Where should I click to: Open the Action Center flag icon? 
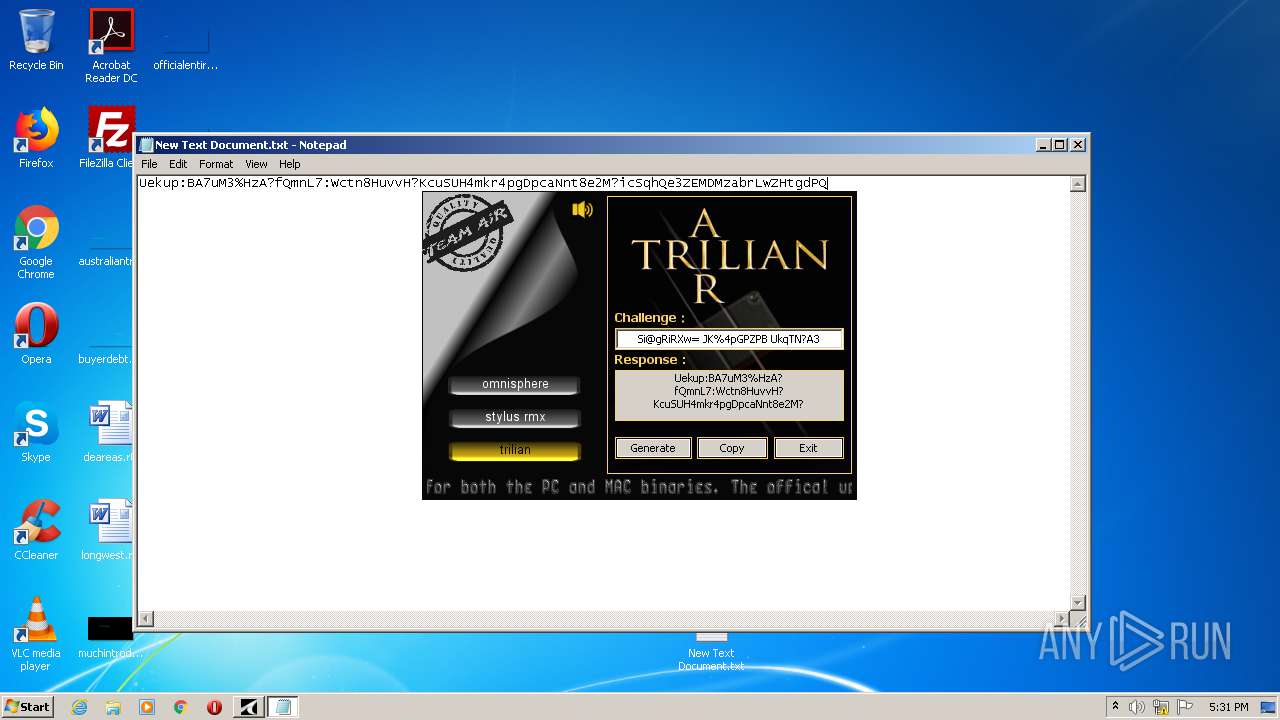(1184, 707)
